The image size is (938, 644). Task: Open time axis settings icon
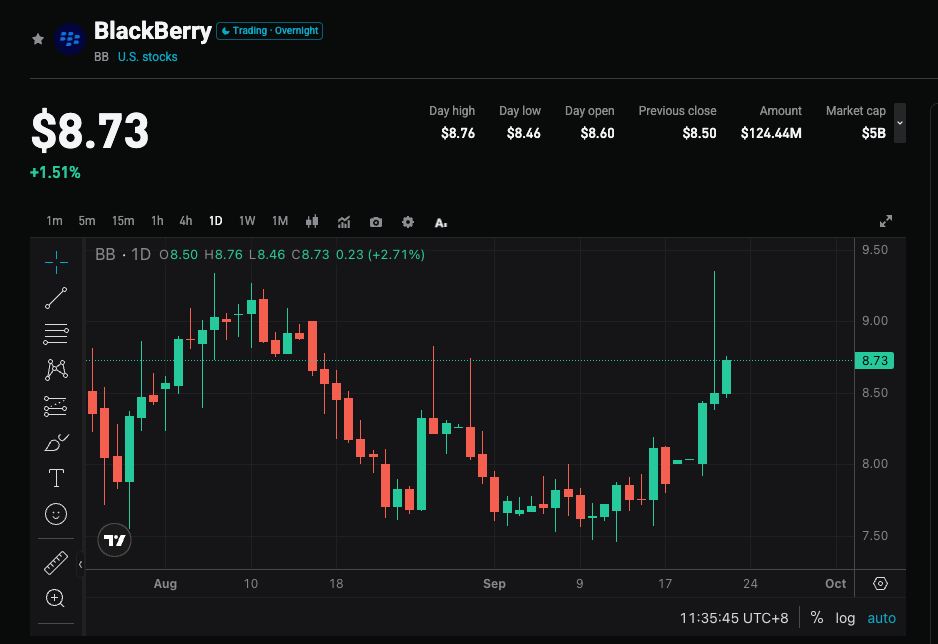click(880, 584)
